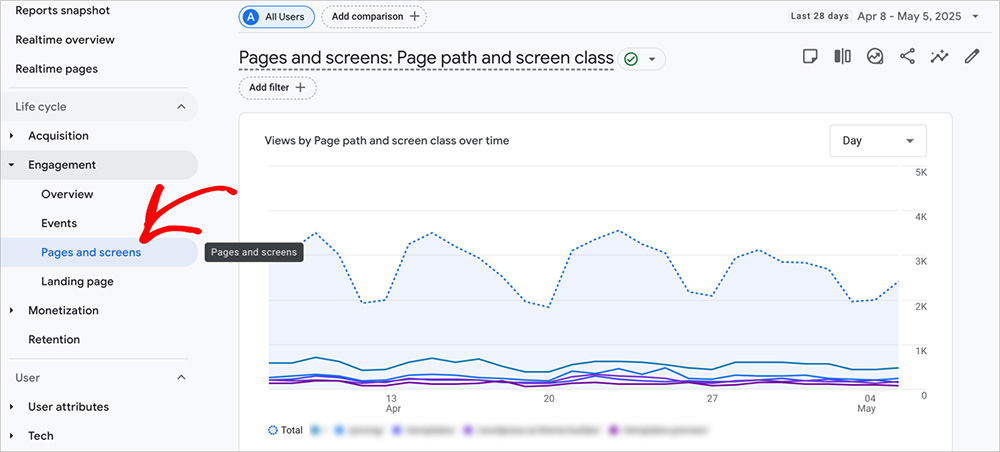The width and height of the screenshot is (1000, 452).
Task: Expand the Acquisition menu
Action: click(x=58, y=136)
